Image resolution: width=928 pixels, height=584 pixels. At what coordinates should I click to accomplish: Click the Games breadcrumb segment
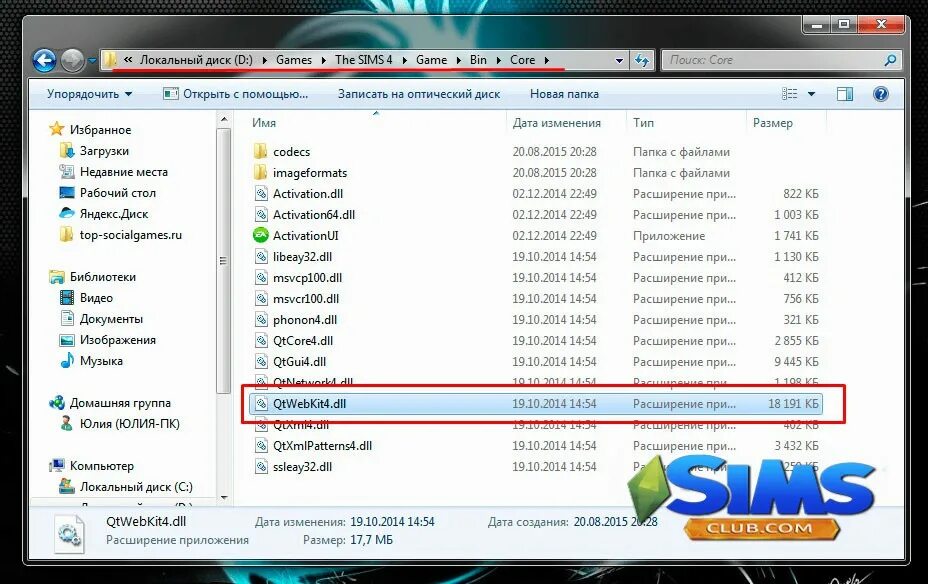pyautogui.click(x=294, y=60)
